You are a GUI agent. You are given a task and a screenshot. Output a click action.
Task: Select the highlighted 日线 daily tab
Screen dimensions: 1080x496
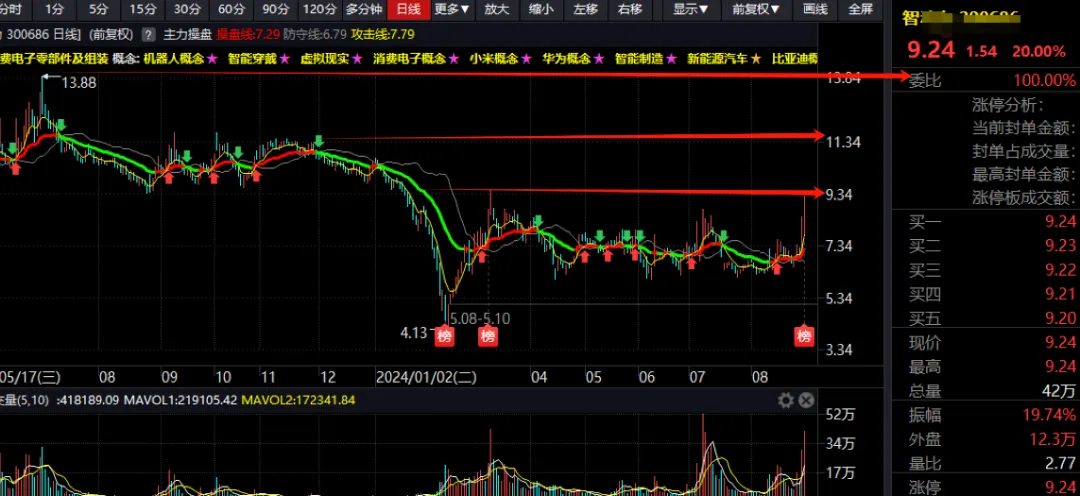(410, 9)
